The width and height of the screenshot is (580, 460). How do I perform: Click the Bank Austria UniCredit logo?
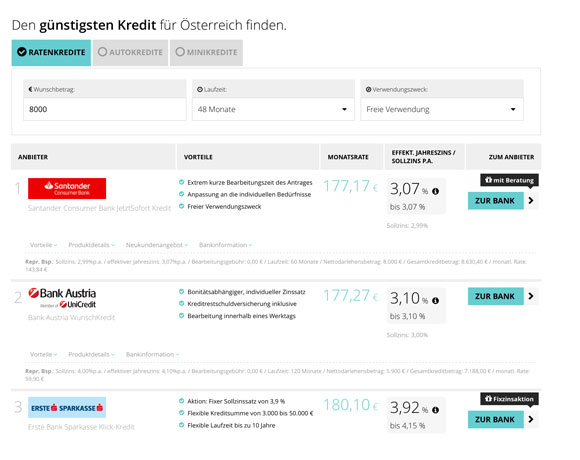(x=63, y=298)
